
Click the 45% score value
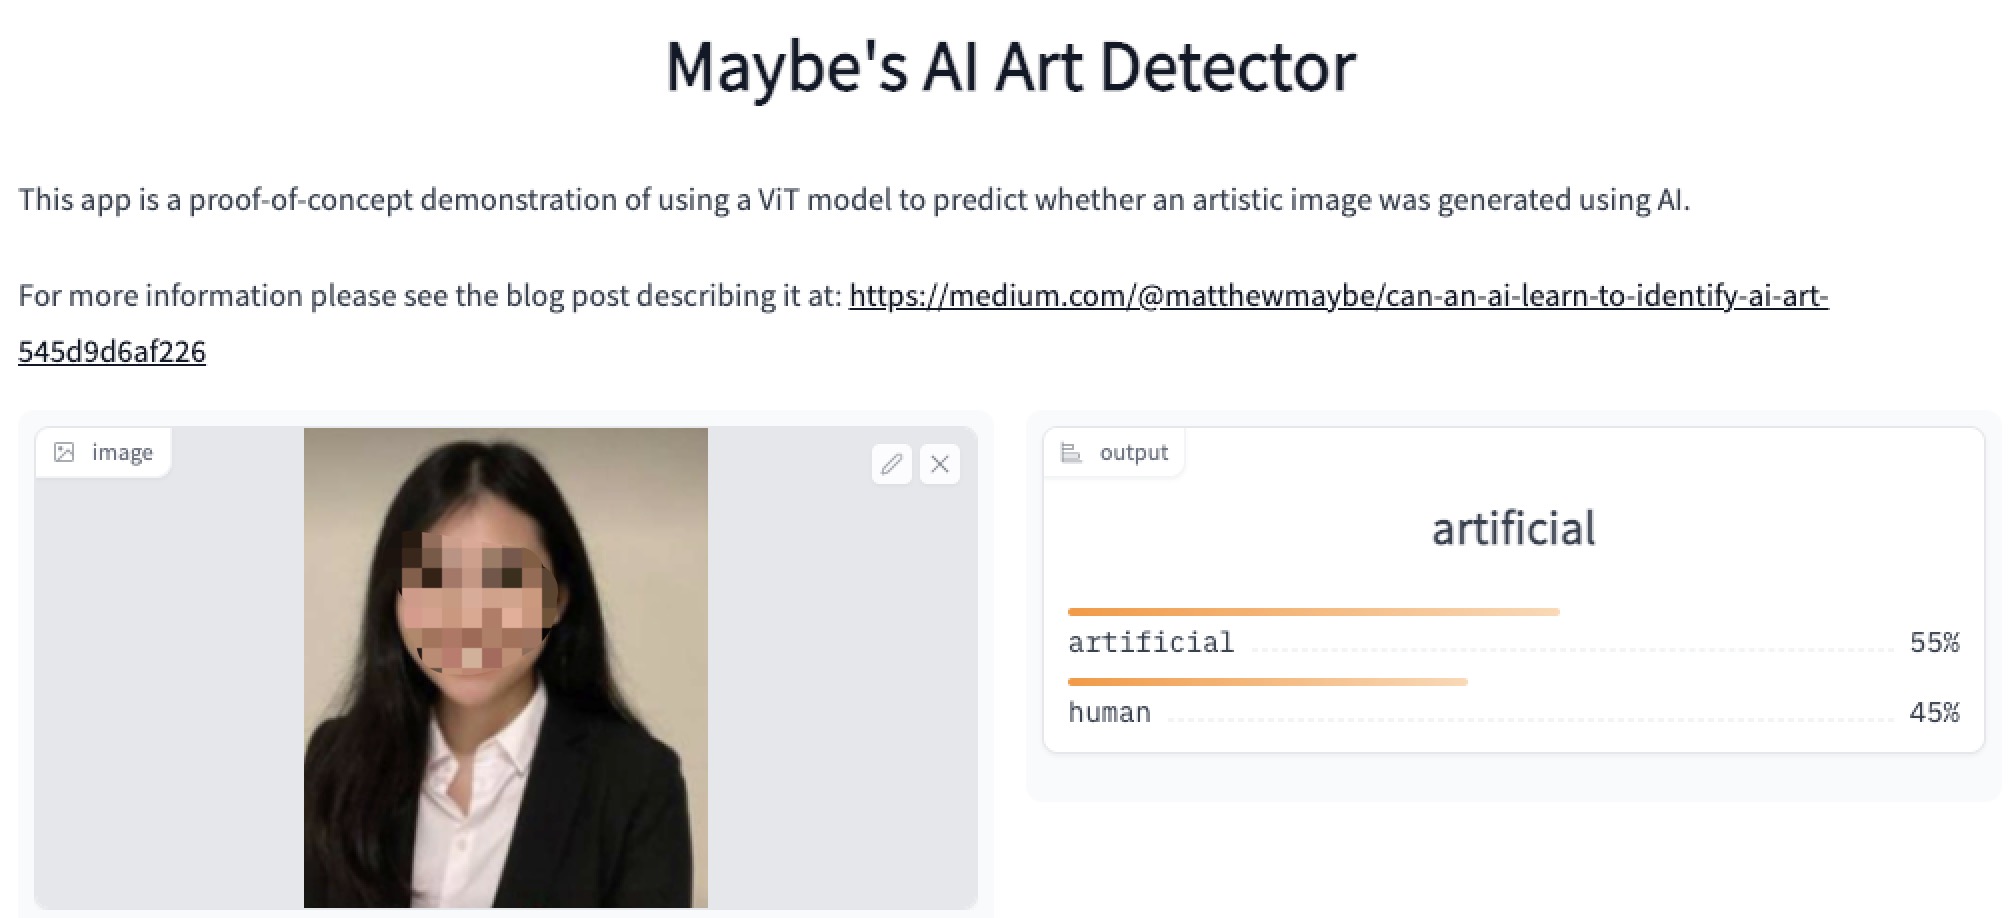(1934, 712)
